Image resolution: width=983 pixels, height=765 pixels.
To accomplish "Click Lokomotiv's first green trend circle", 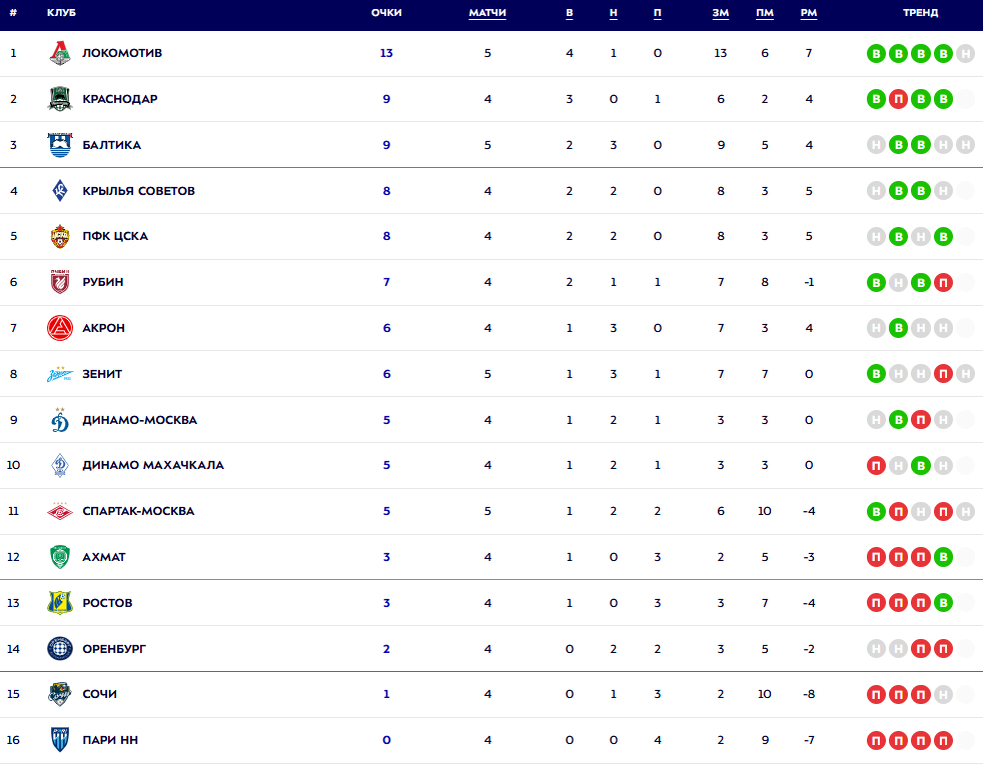I will coord(876,54).
